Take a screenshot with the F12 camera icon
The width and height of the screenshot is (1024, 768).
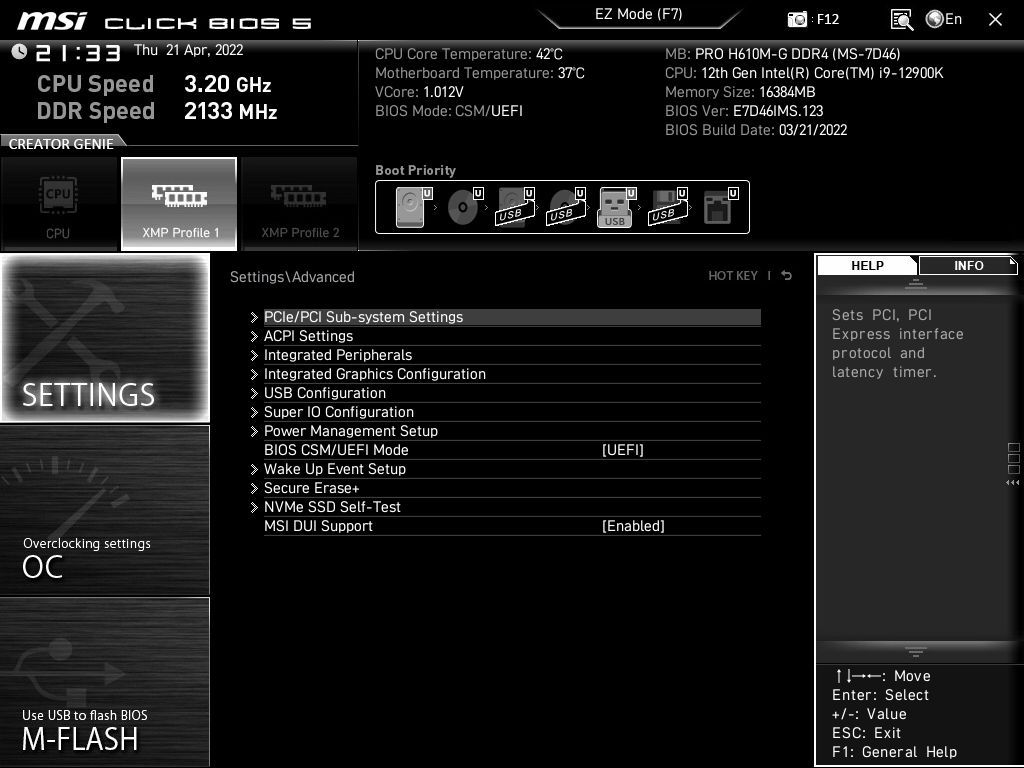point(797,20)
